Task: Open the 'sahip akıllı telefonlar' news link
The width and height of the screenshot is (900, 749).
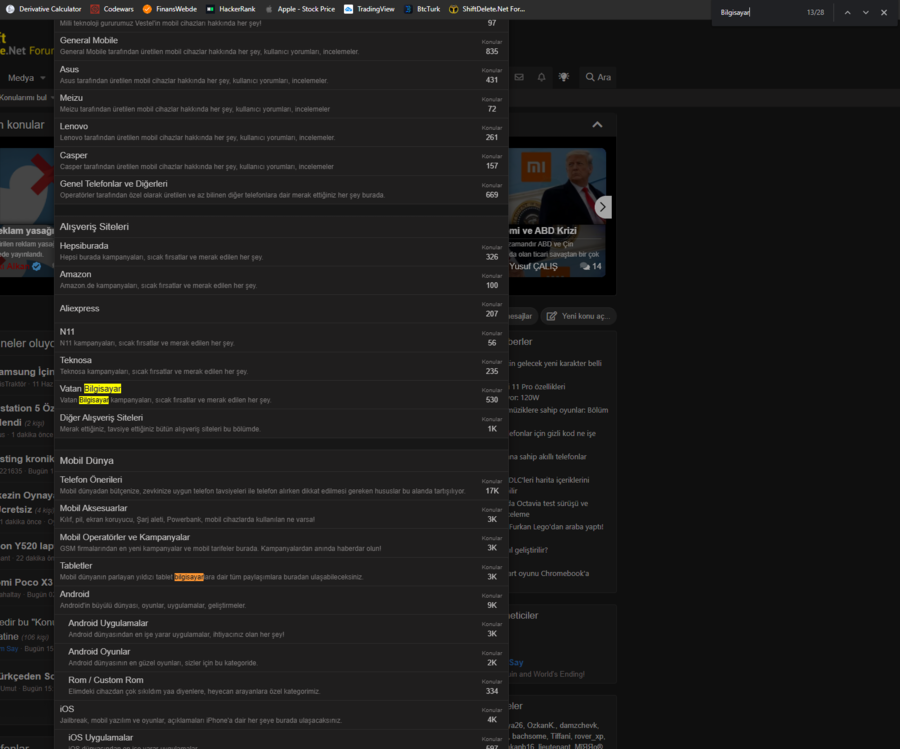Action: [548, 457]
